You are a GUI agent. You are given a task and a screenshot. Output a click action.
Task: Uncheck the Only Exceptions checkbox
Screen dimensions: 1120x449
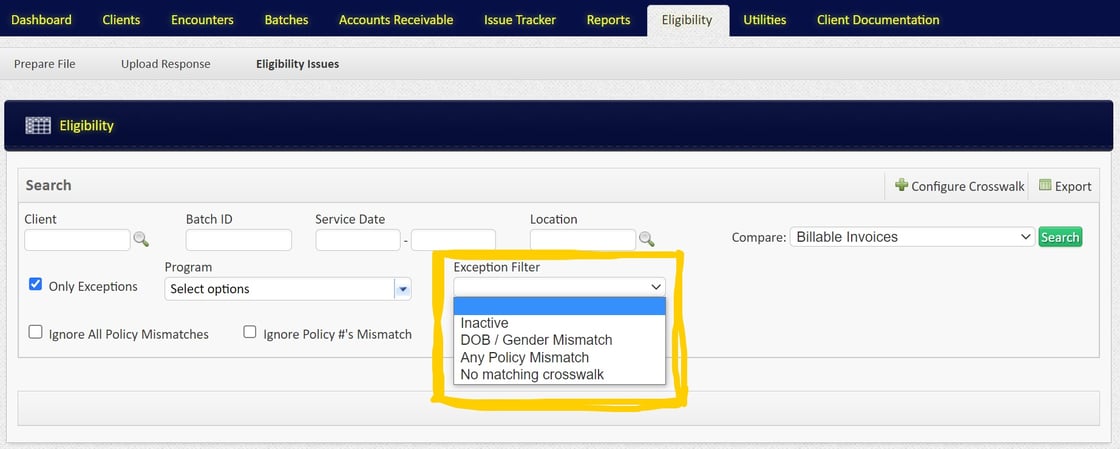pyautogui.click(x=35, y=285)
